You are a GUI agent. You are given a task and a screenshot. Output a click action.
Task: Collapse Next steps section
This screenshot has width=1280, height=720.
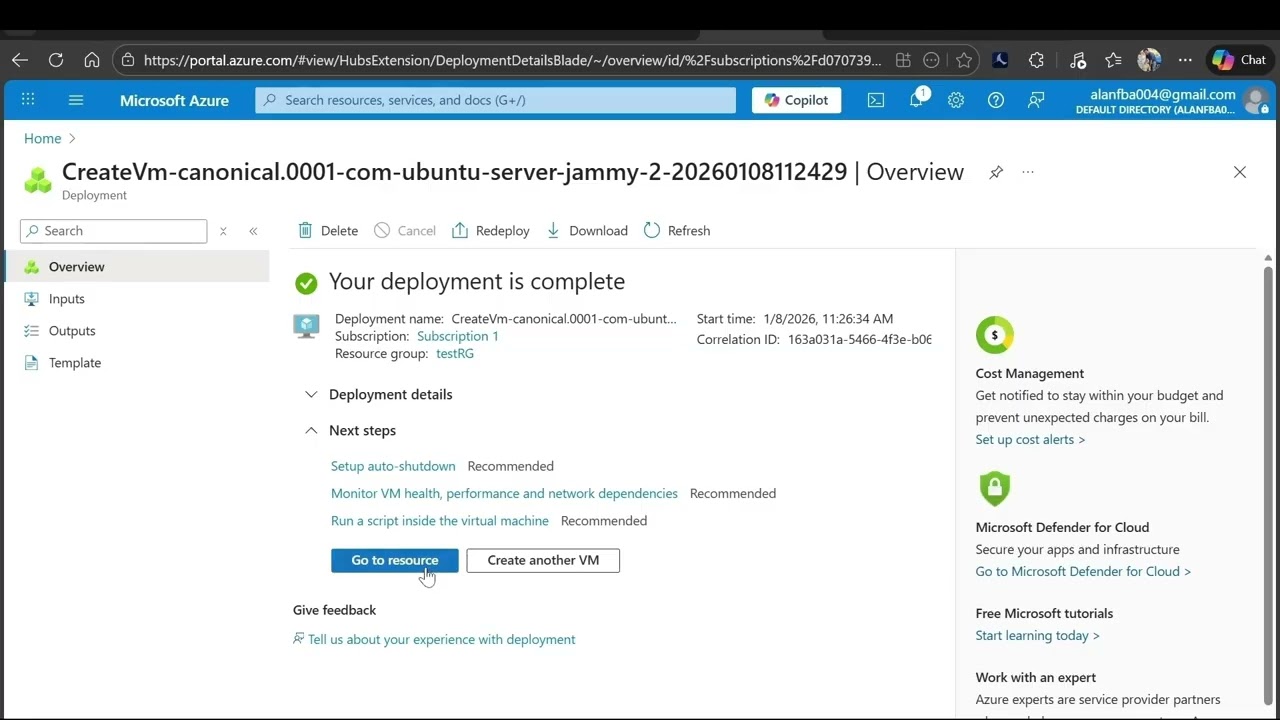351,430
